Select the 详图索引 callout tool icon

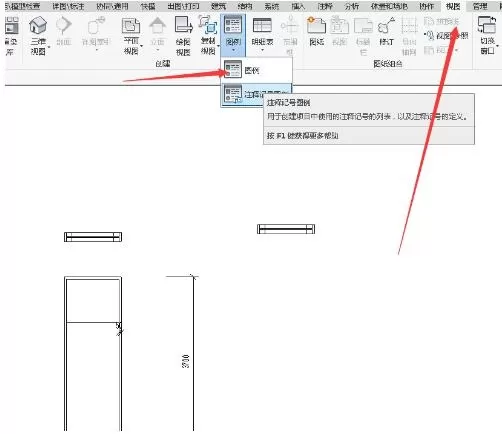[96, 25]
